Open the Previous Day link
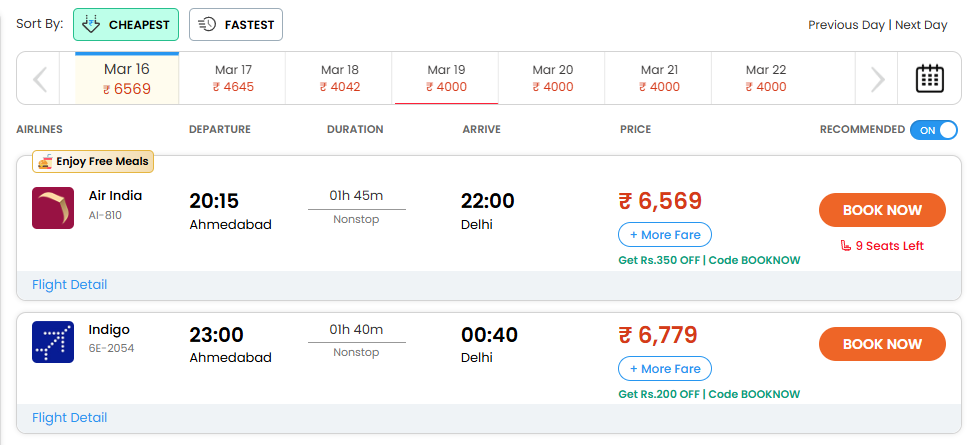The image size is (974, 445). tap(846, 25)
